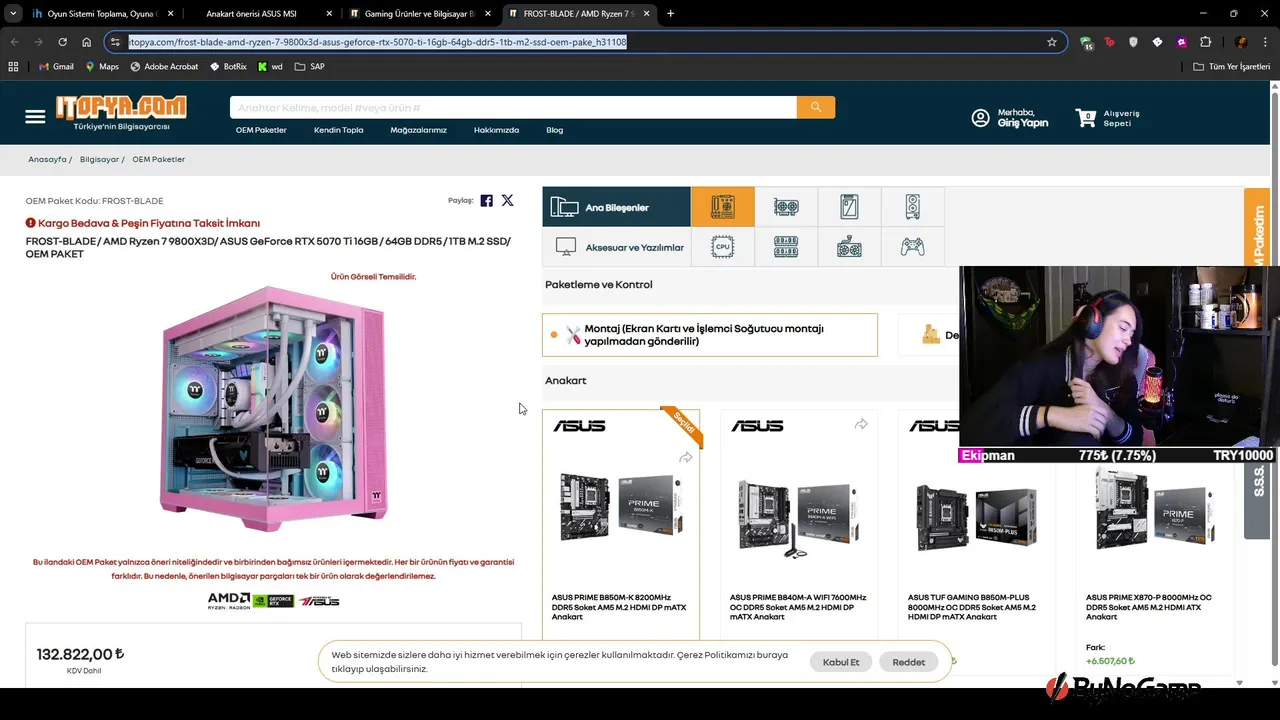Select the gamepad accessories icon
This screenshot has height=720, width=1280.
pos(912,247)
